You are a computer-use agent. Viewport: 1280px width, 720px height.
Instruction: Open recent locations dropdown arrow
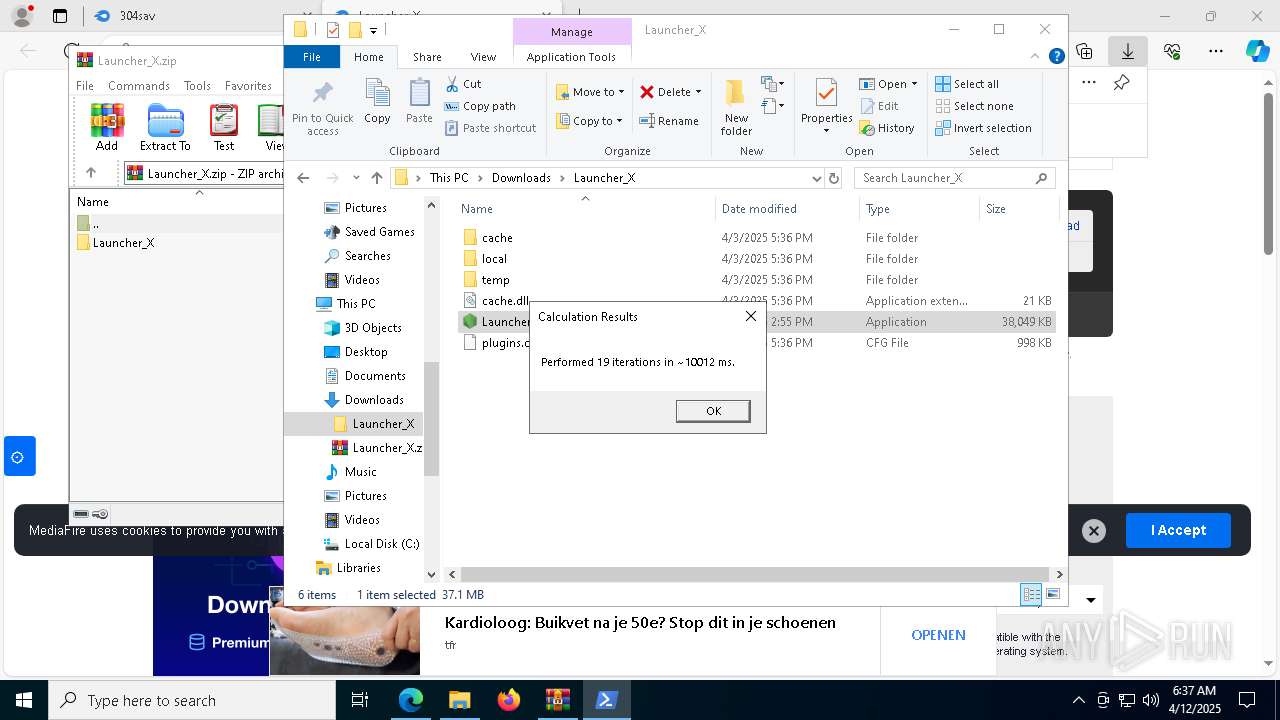coord(356,178)
